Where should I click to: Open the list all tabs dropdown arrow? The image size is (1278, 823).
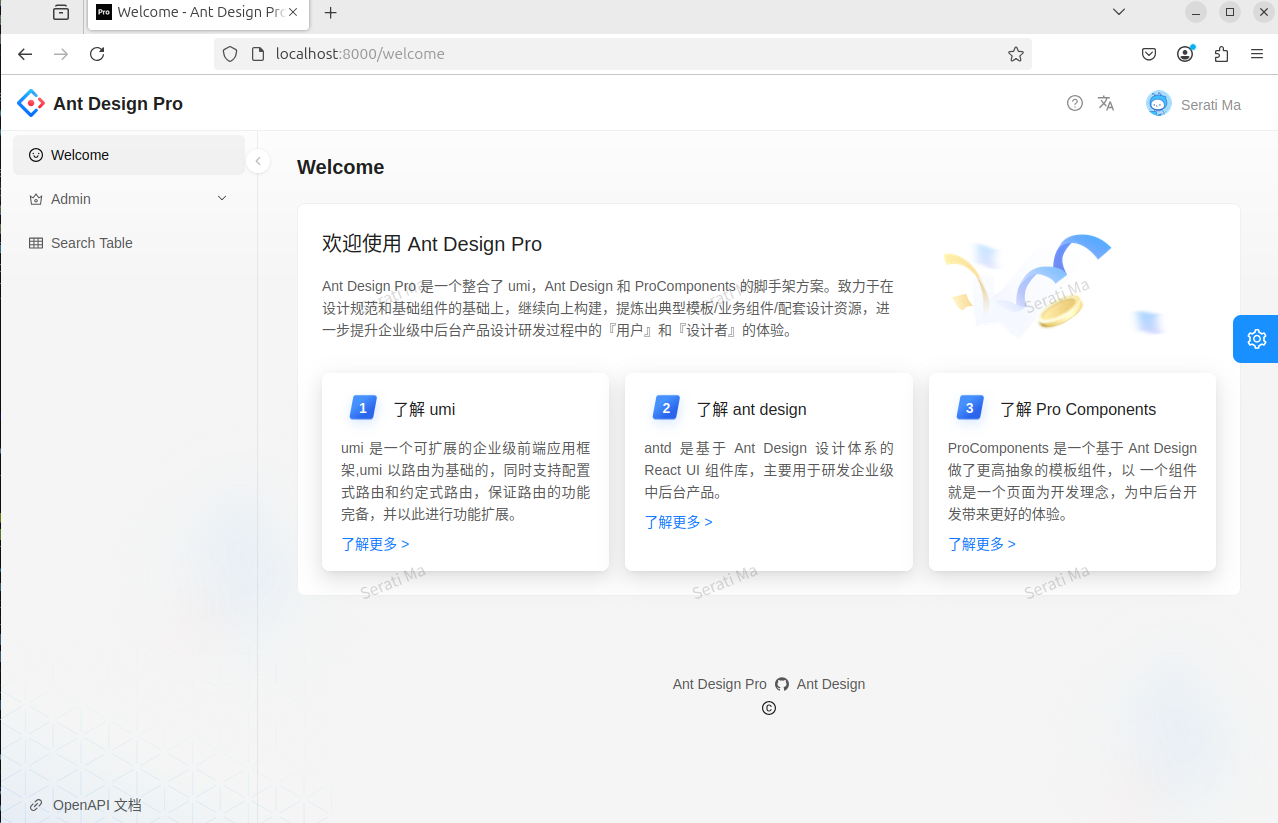pyautogui.click(x=1120, y=12)
